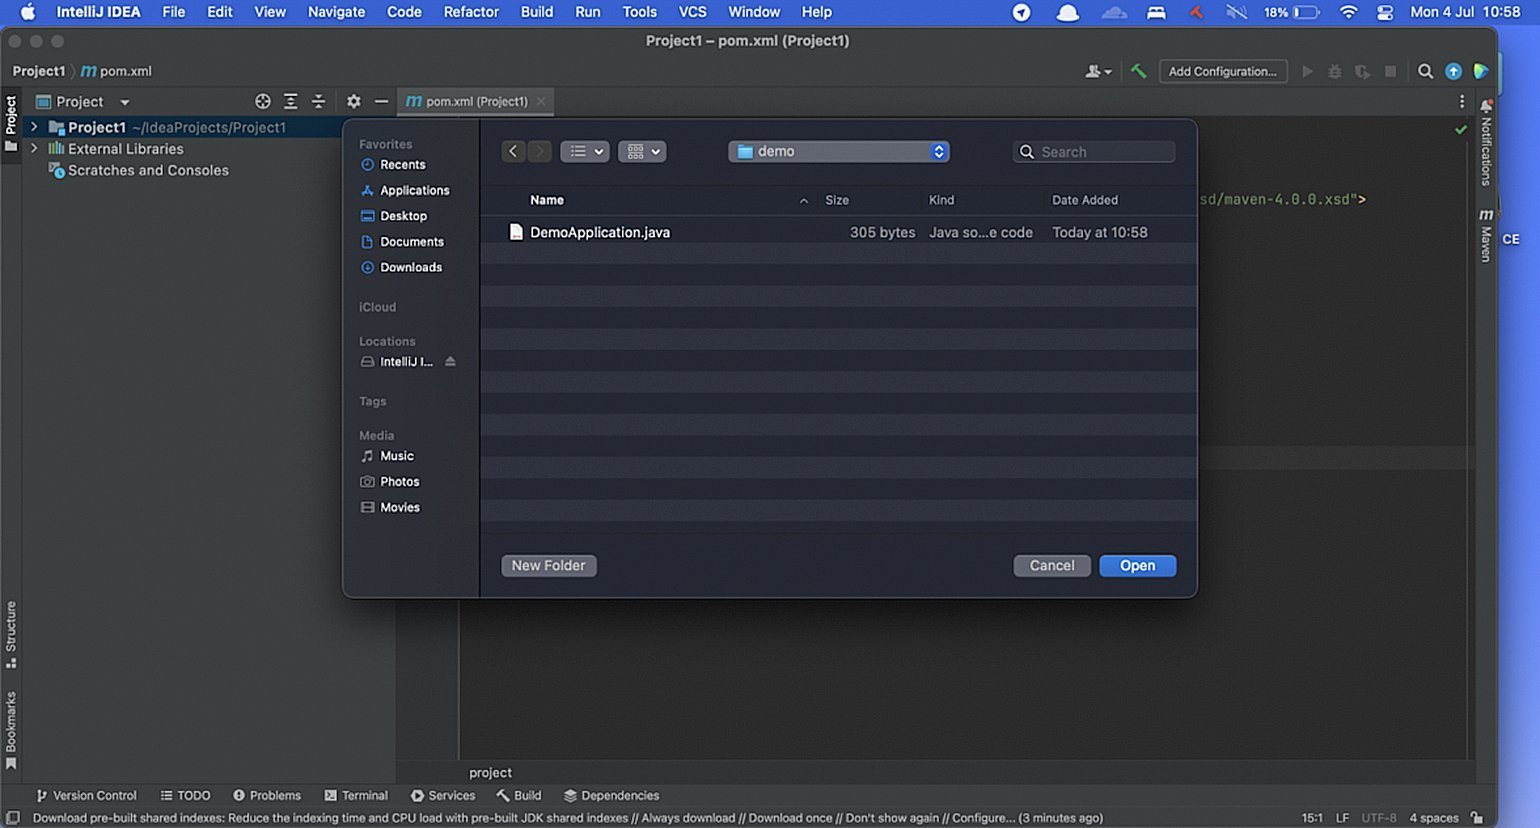The height and width of the screenshot is (828, 1540).
Task: Expand the Project1 tree node
Action: [34, 127]
